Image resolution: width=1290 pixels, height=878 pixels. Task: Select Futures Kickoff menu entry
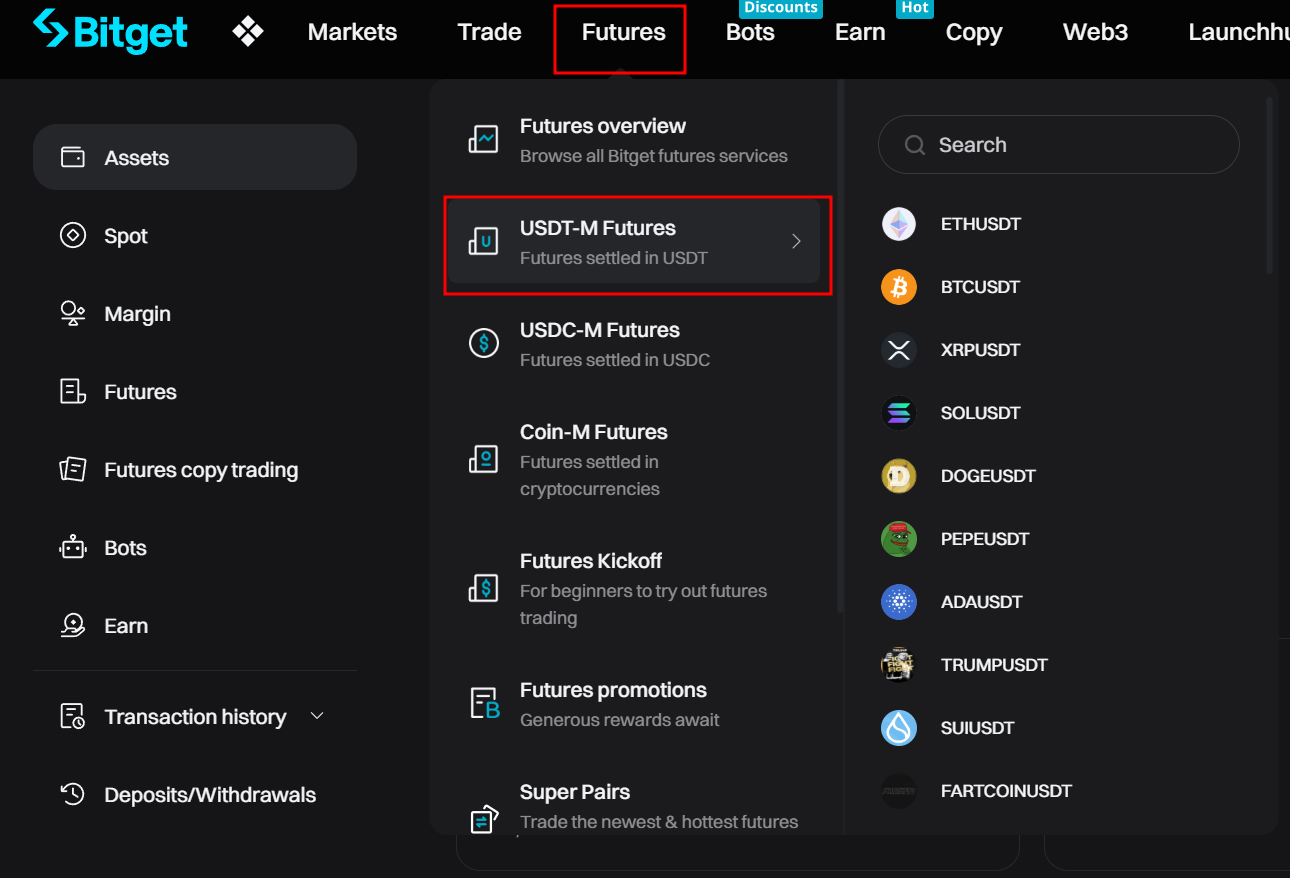pyautogui.click(x=634, y=588)
